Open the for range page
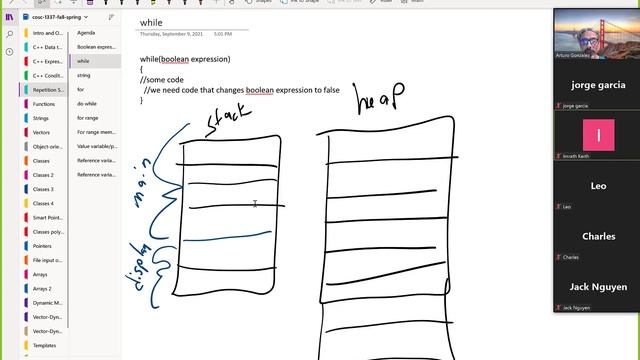This screenshot has height=360, width=640. 95,118
